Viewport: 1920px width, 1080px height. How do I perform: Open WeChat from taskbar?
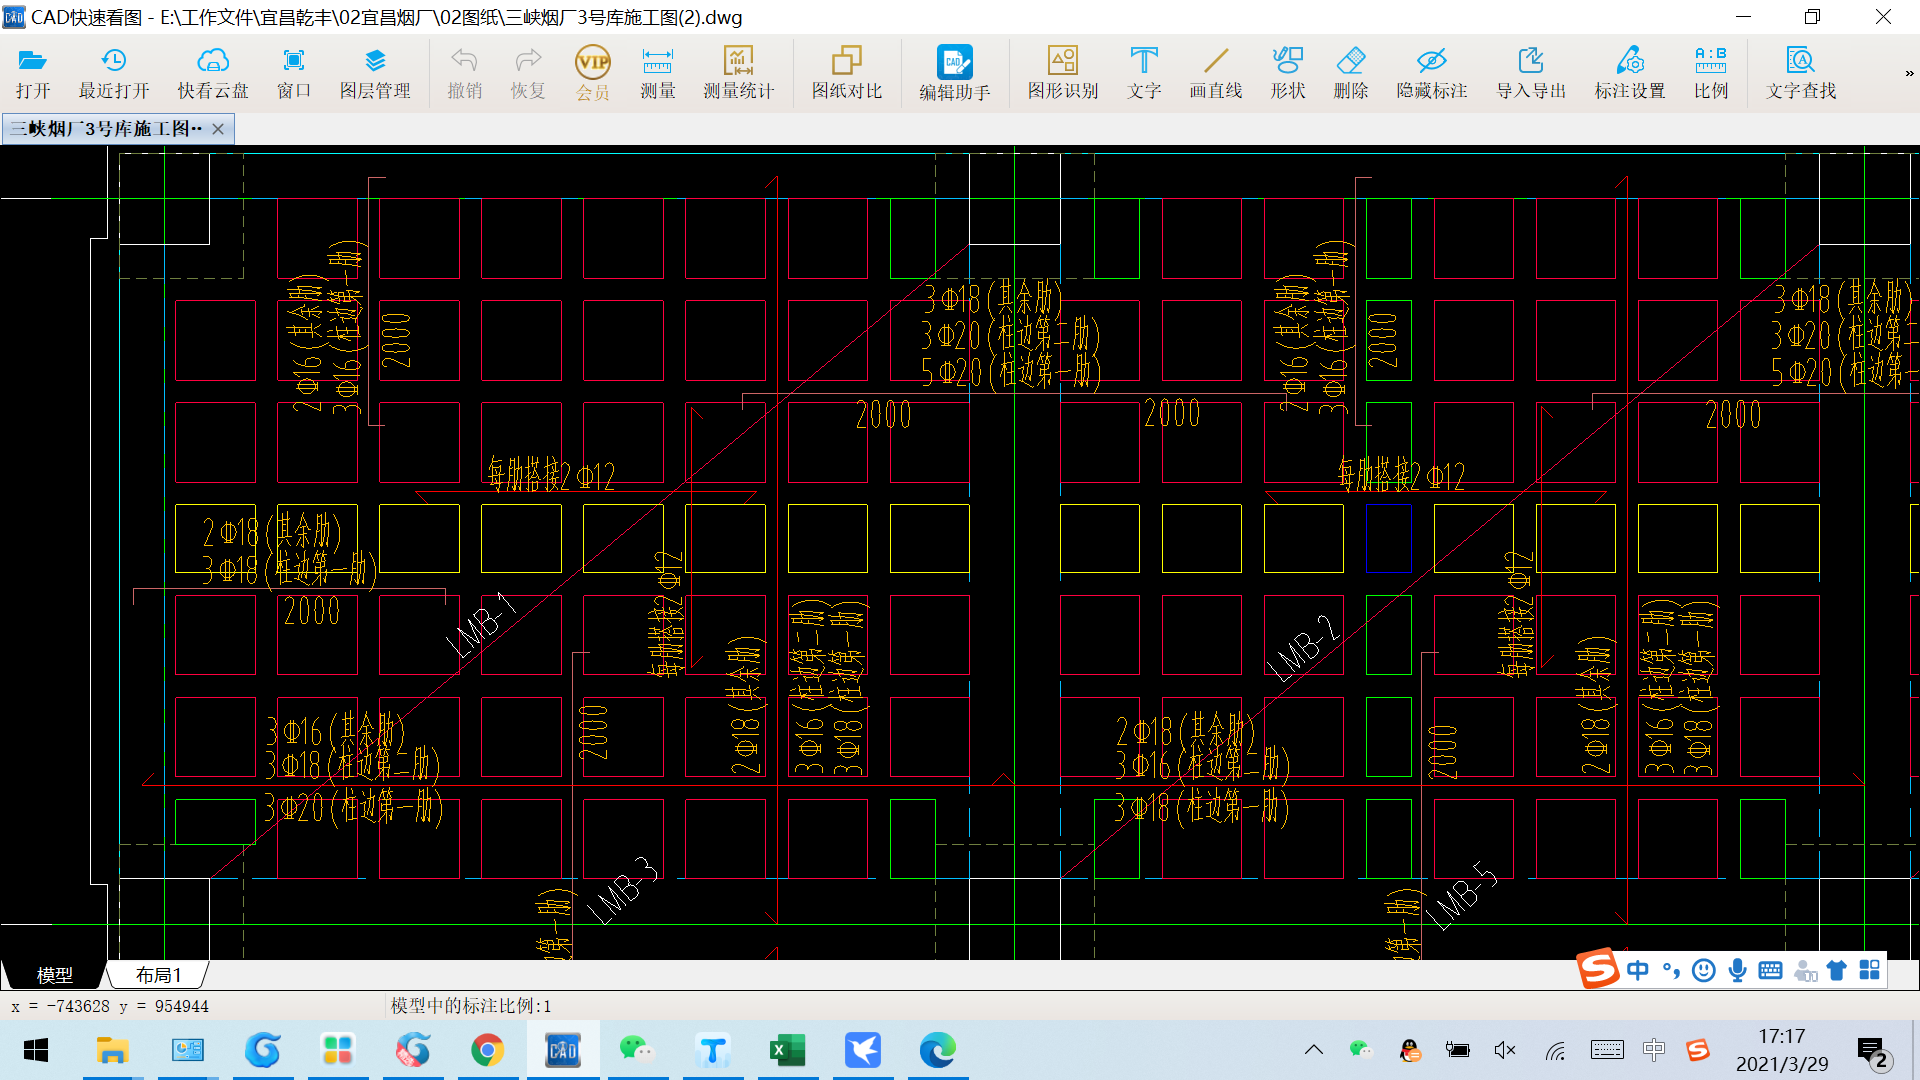point(637,1050)
